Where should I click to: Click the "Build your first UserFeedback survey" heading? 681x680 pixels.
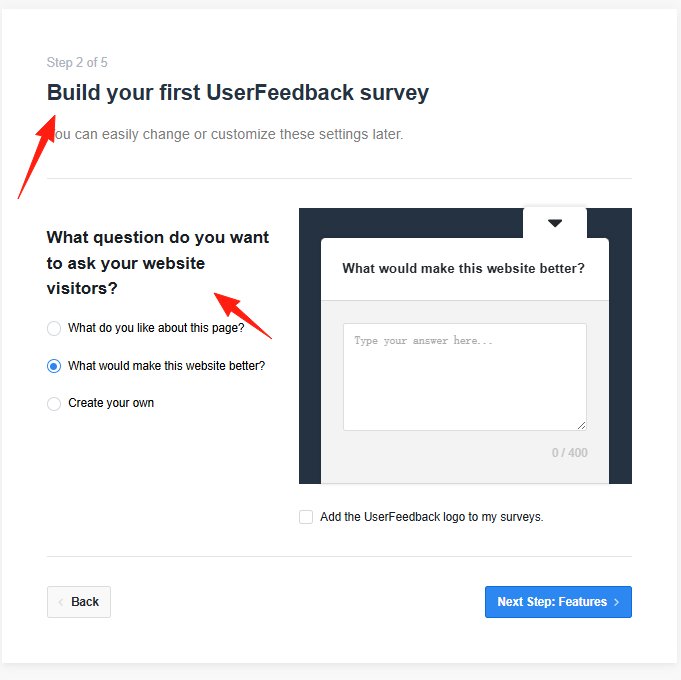coord(238,93)
